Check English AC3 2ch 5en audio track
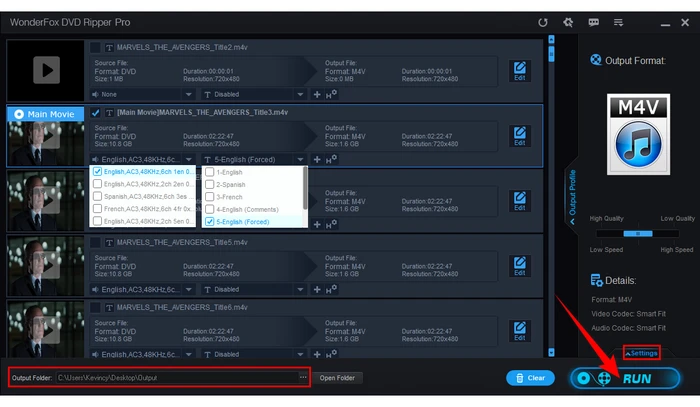This screenshot has height=407, width=700. click(97, 221)
